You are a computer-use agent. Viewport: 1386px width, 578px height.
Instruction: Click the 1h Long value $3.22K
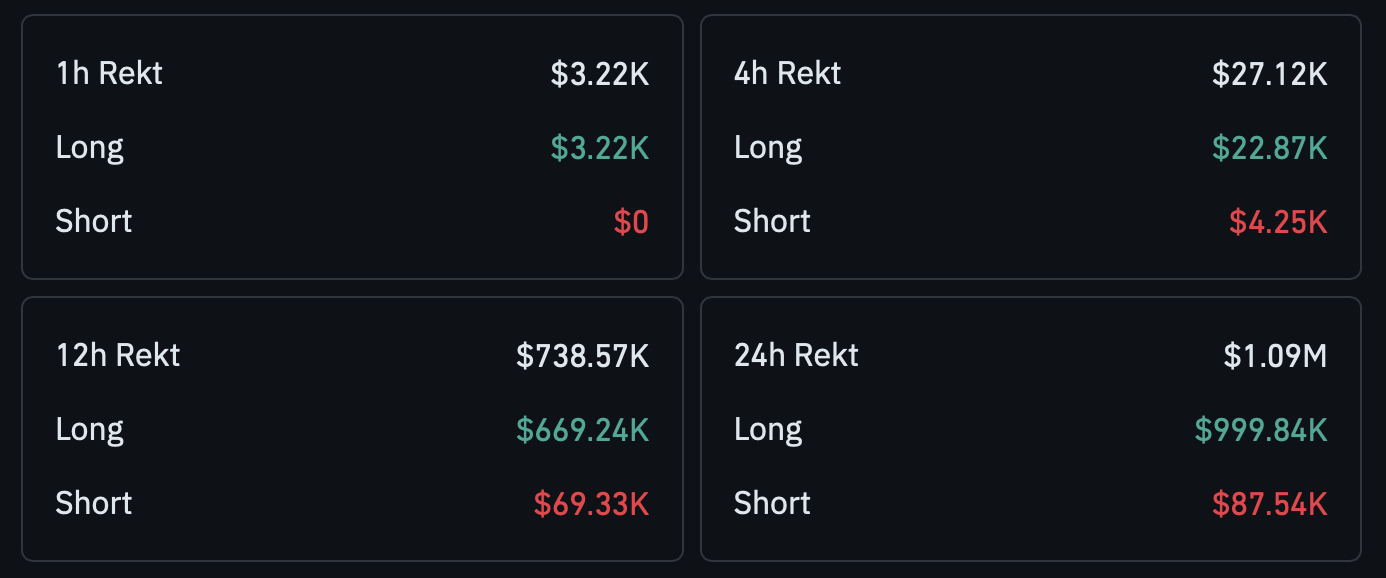(600, 148)
